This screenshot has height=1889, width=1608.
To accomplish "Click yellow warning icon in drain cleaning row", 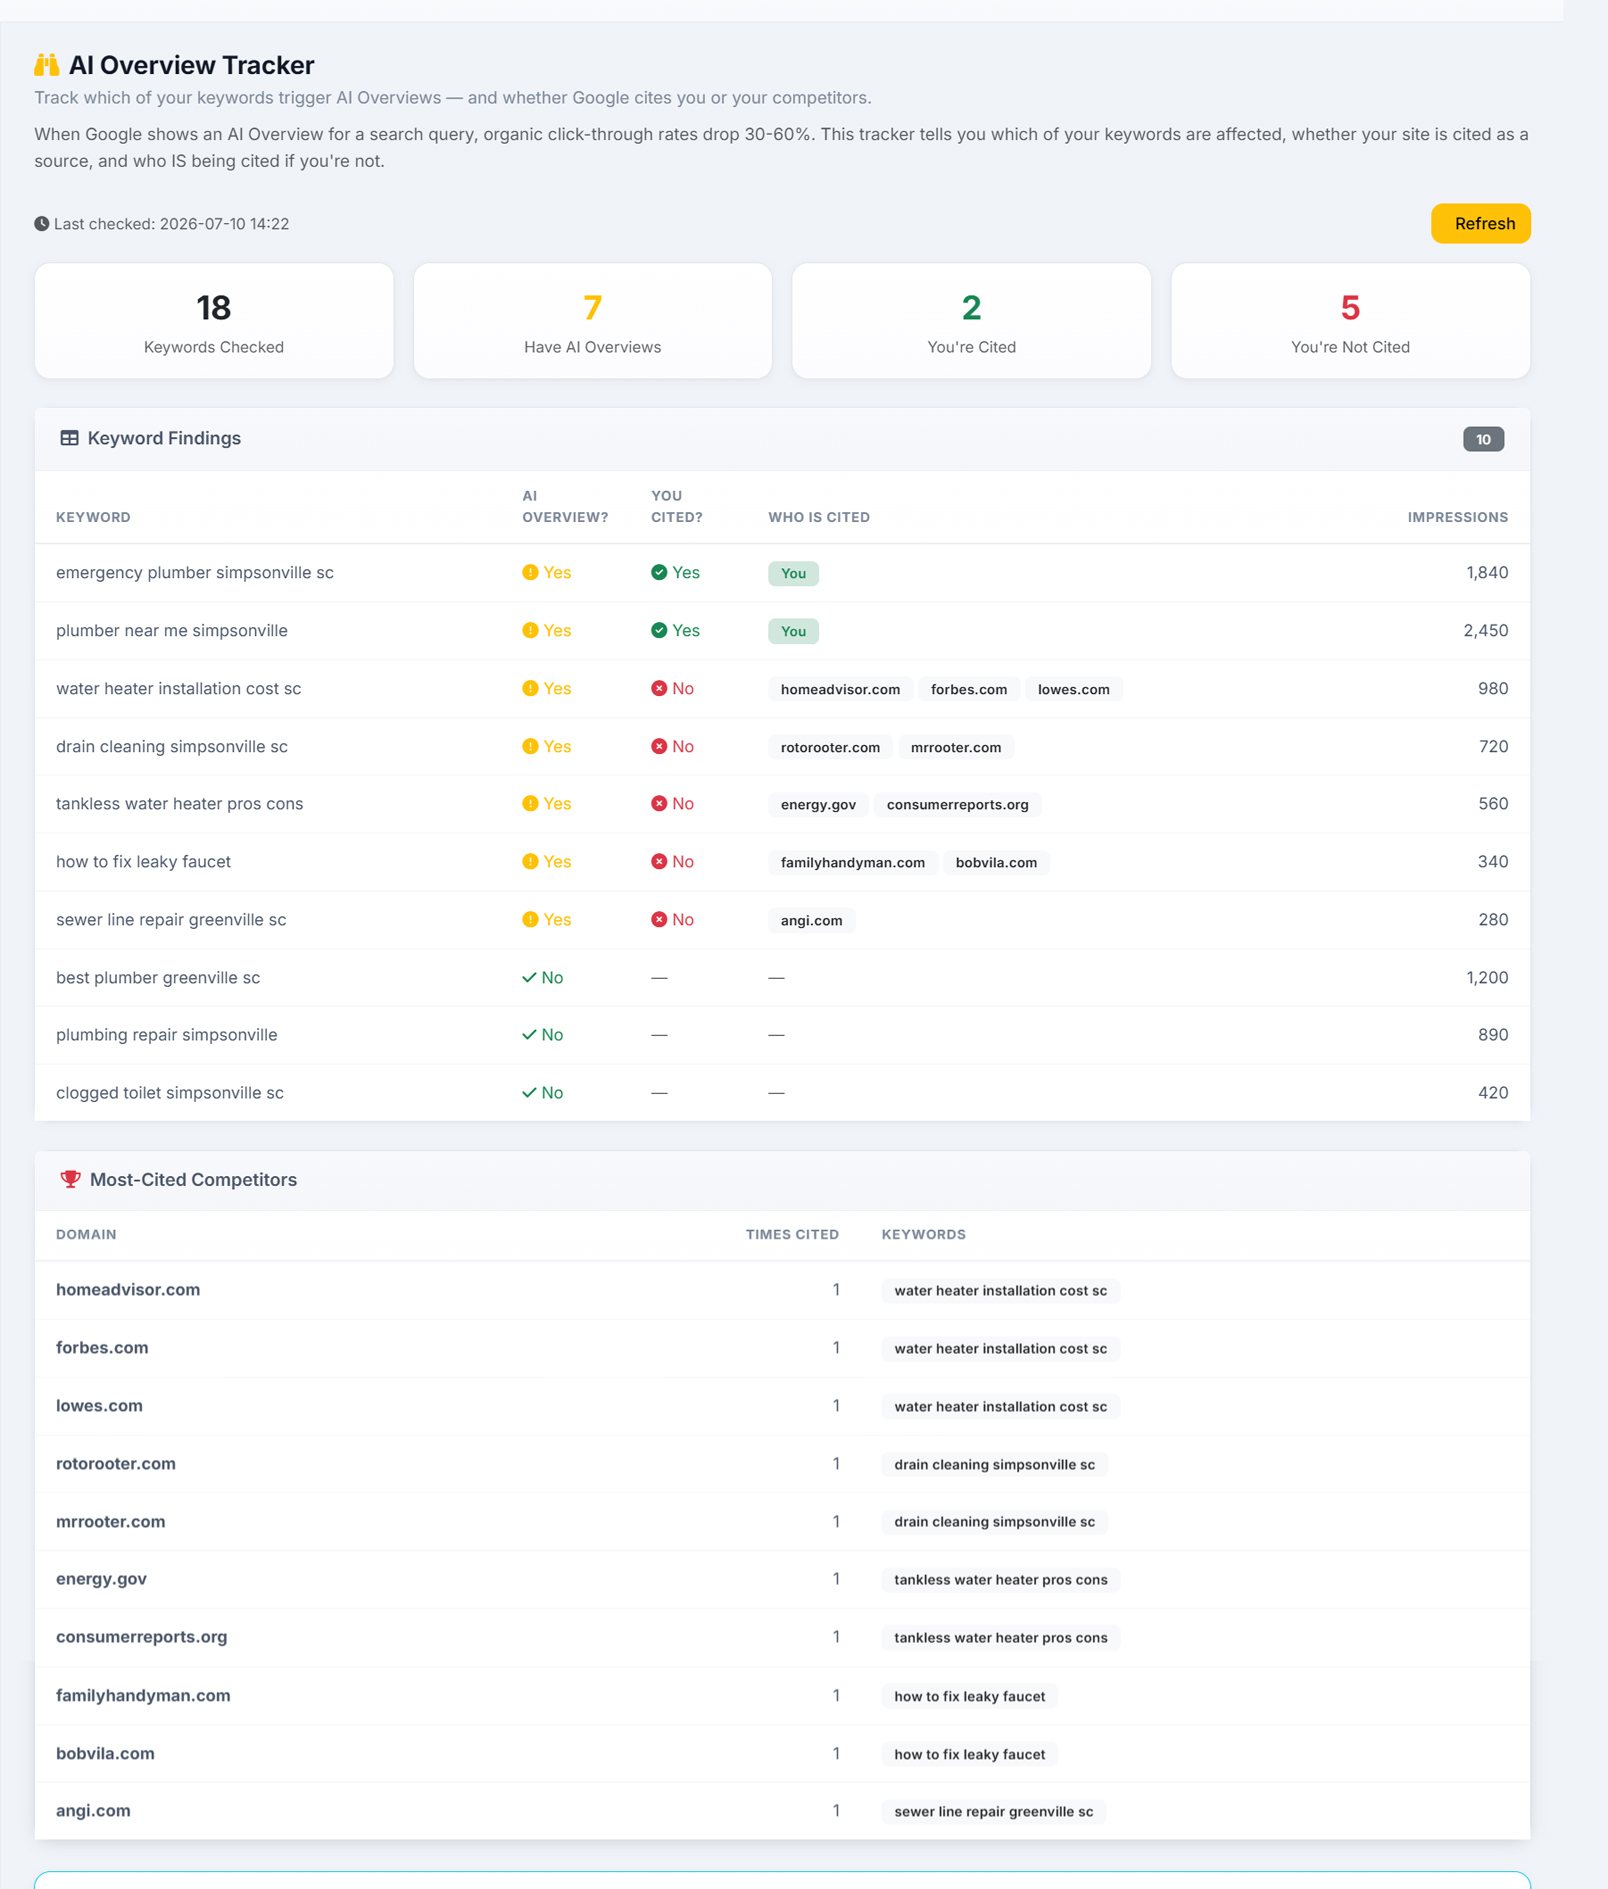I will coord(530,746).
